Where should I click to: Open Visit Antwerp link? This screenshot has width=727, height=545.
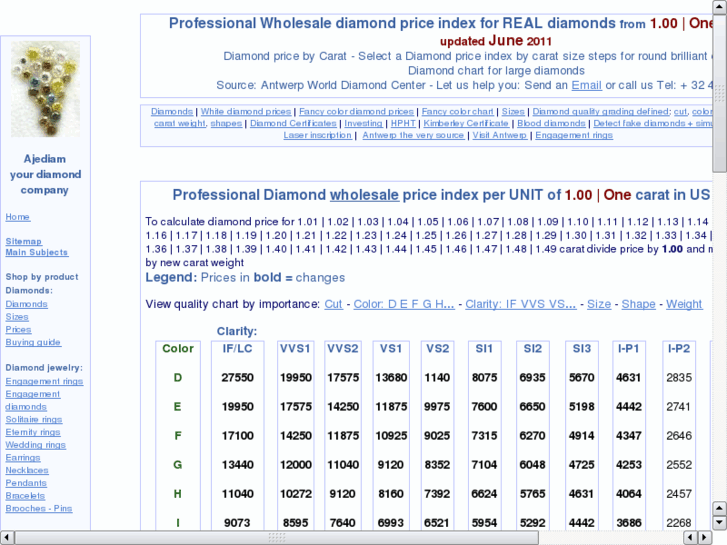[x=499, y=135]
